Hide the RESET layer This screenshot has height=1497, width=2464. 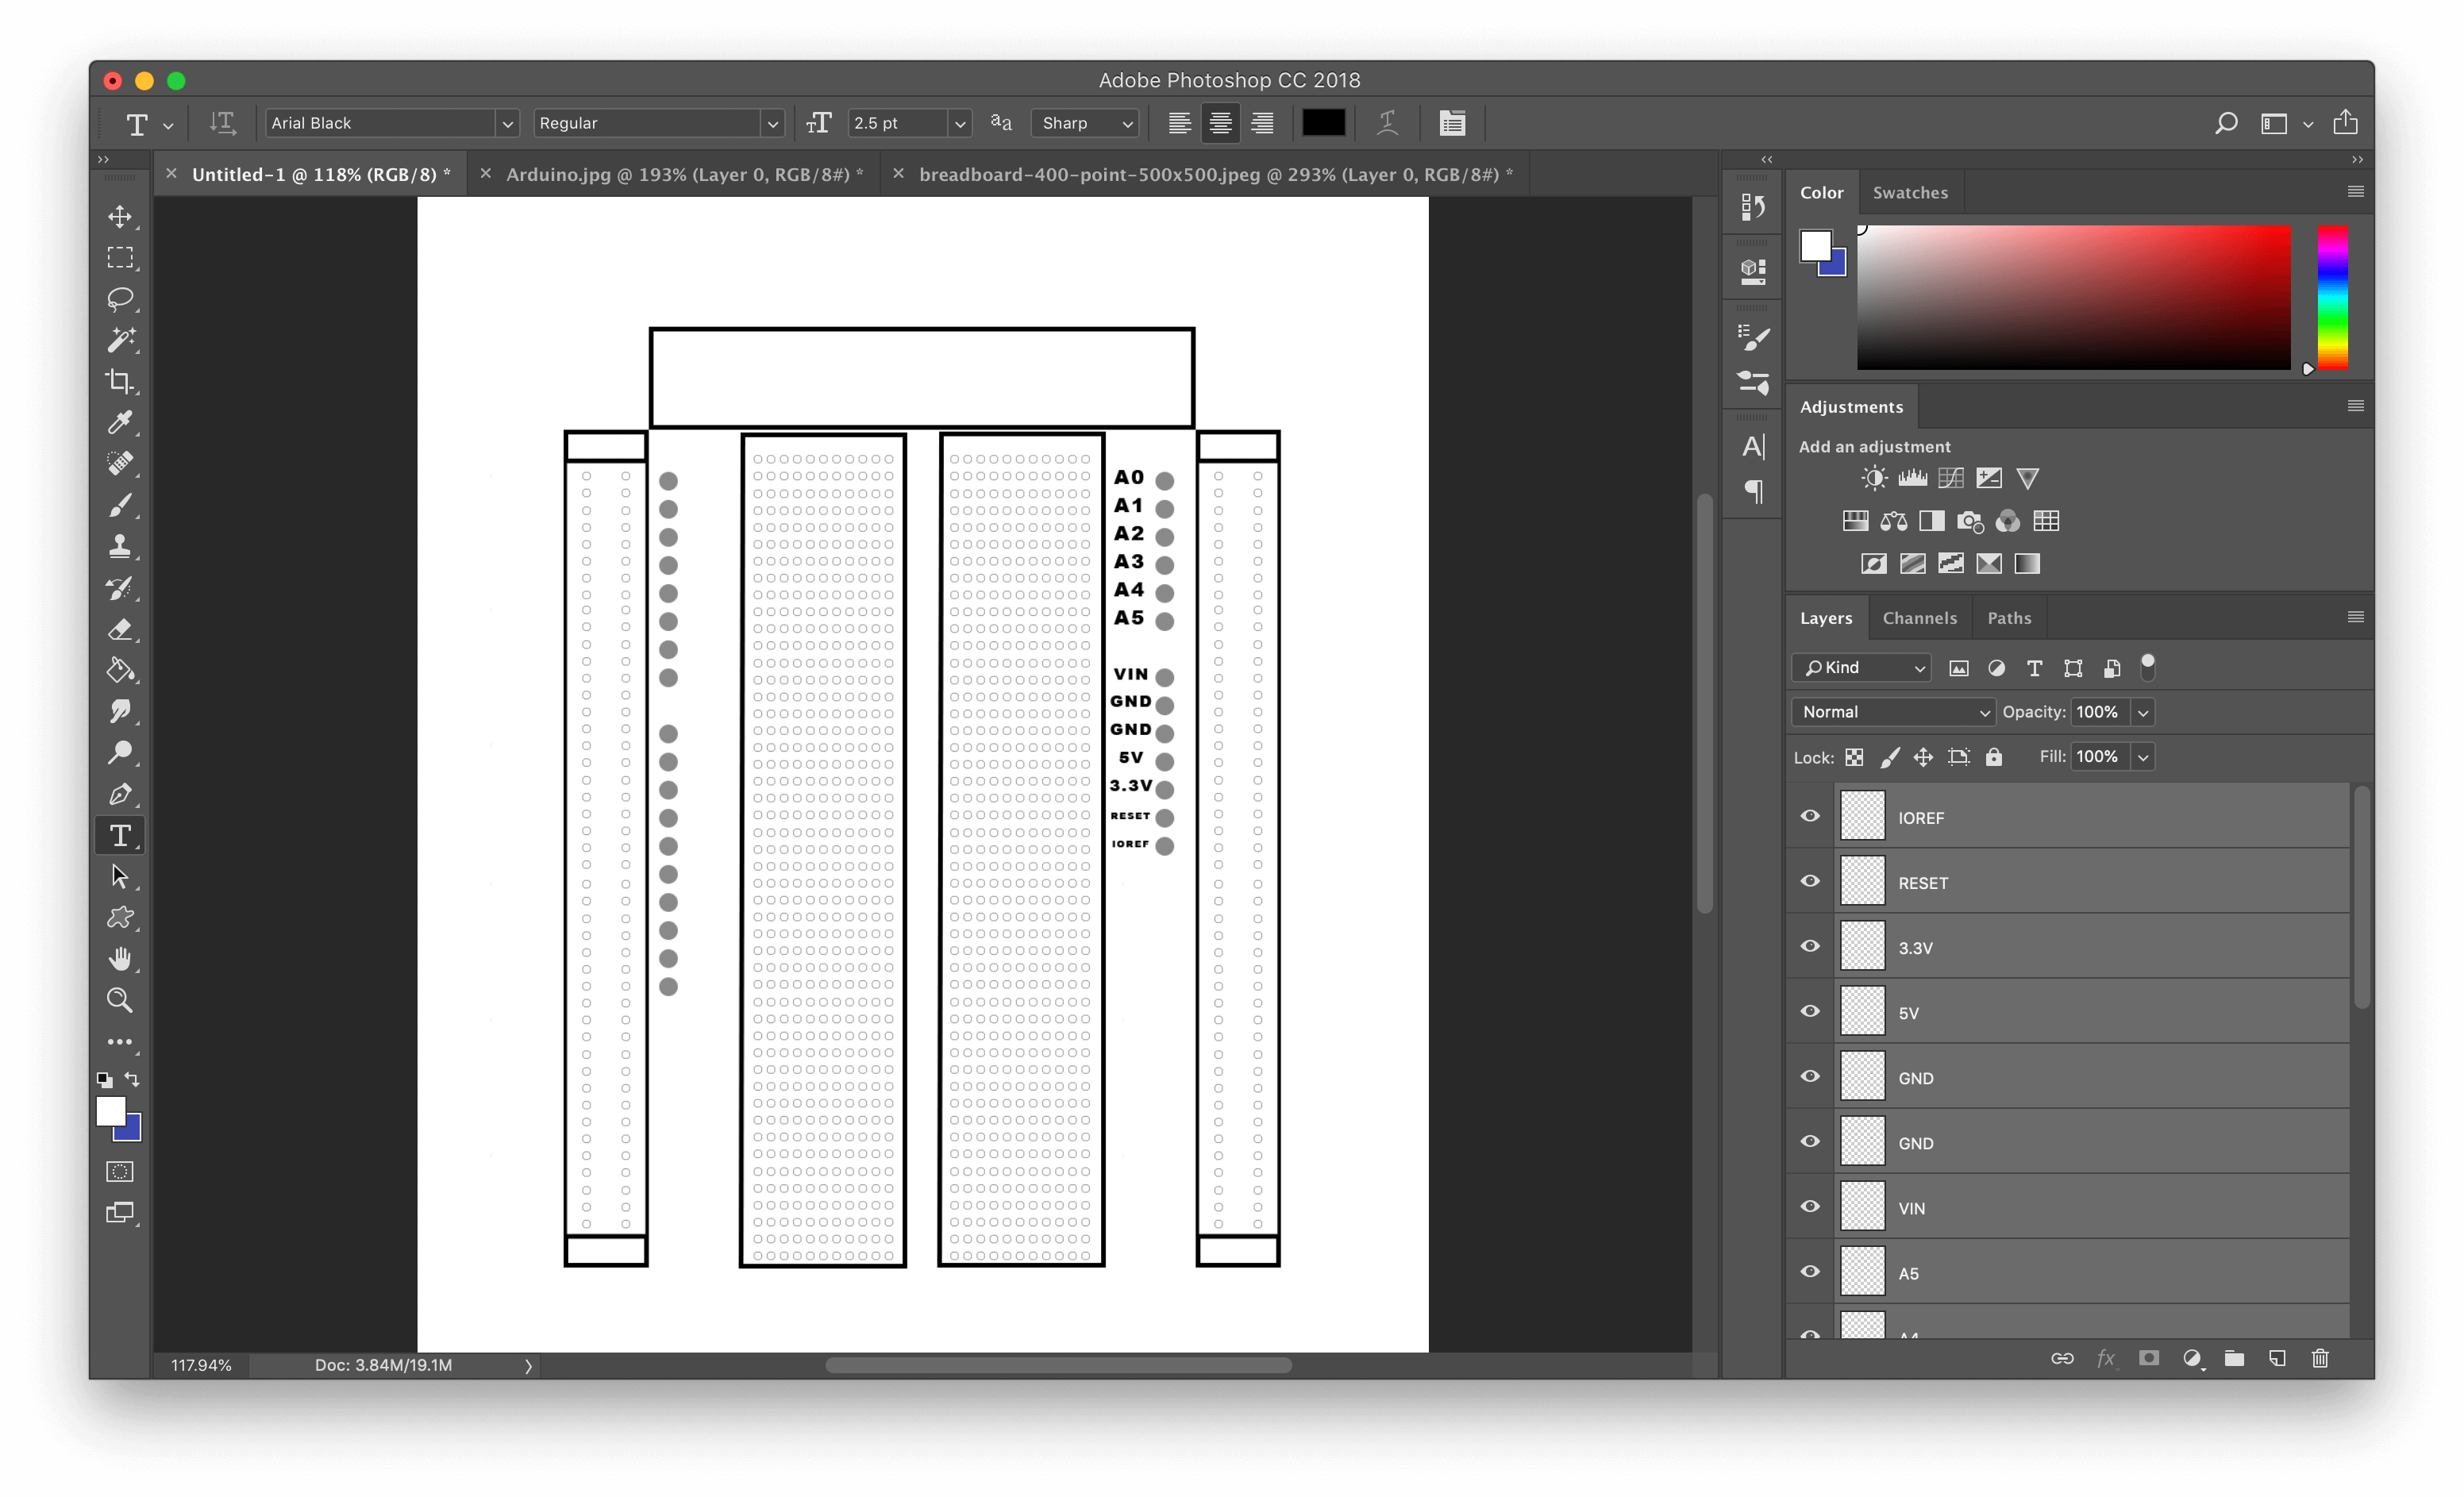(x=1810, y=881)
